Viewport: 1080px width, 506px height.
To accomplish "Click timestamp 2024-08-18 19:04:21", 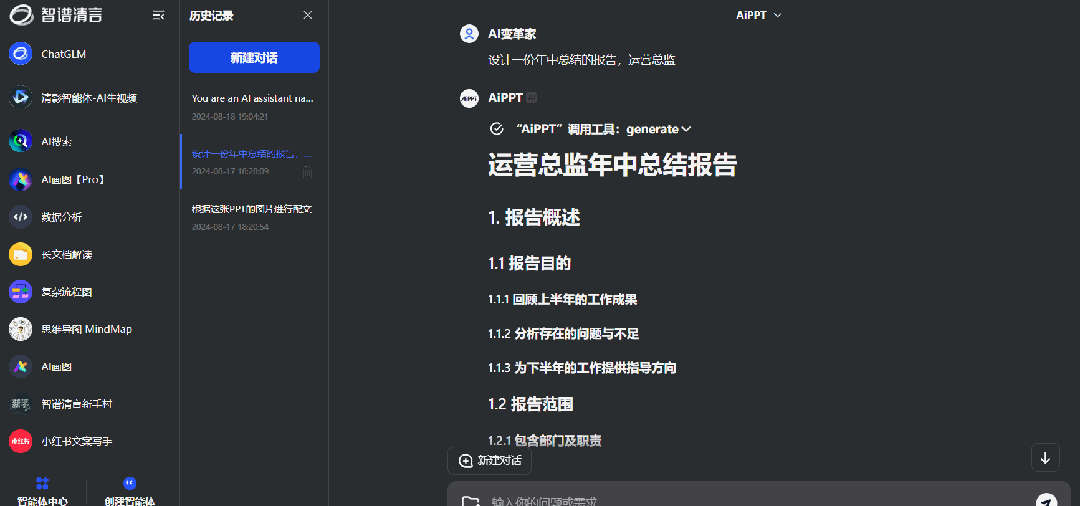I will pos(230,116).
